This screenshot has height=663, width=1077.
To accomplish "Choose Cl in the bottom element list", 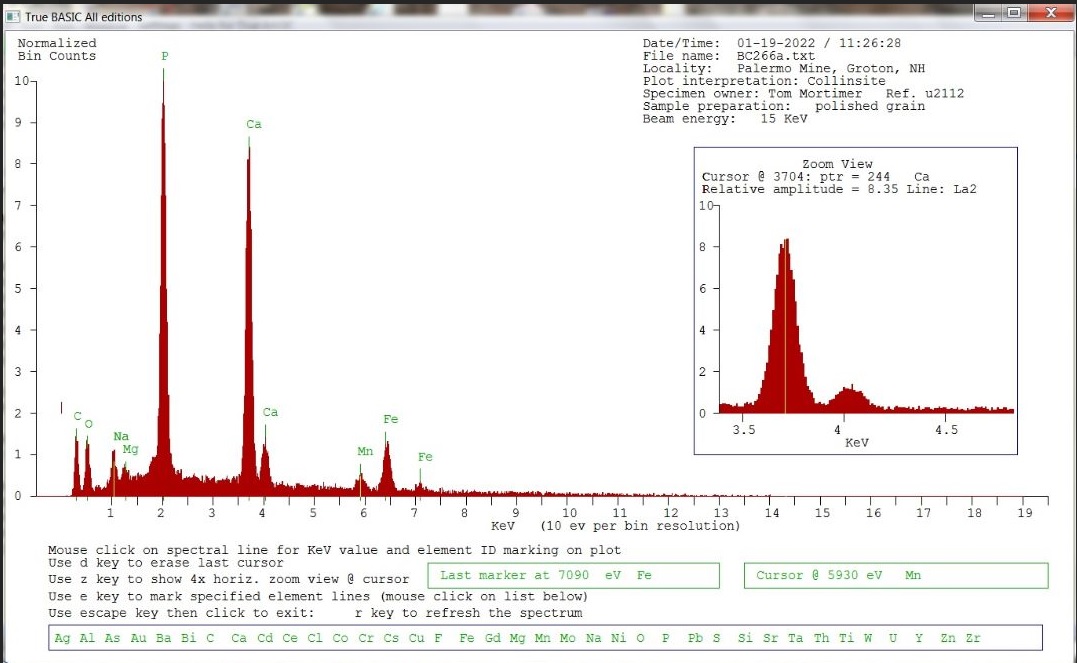I will [x=315, y=638].
